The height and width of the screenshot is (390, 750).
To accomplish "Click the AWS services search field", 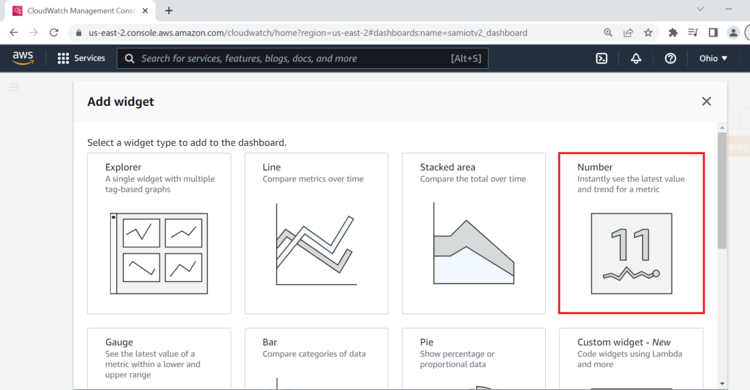I will 303,58.
